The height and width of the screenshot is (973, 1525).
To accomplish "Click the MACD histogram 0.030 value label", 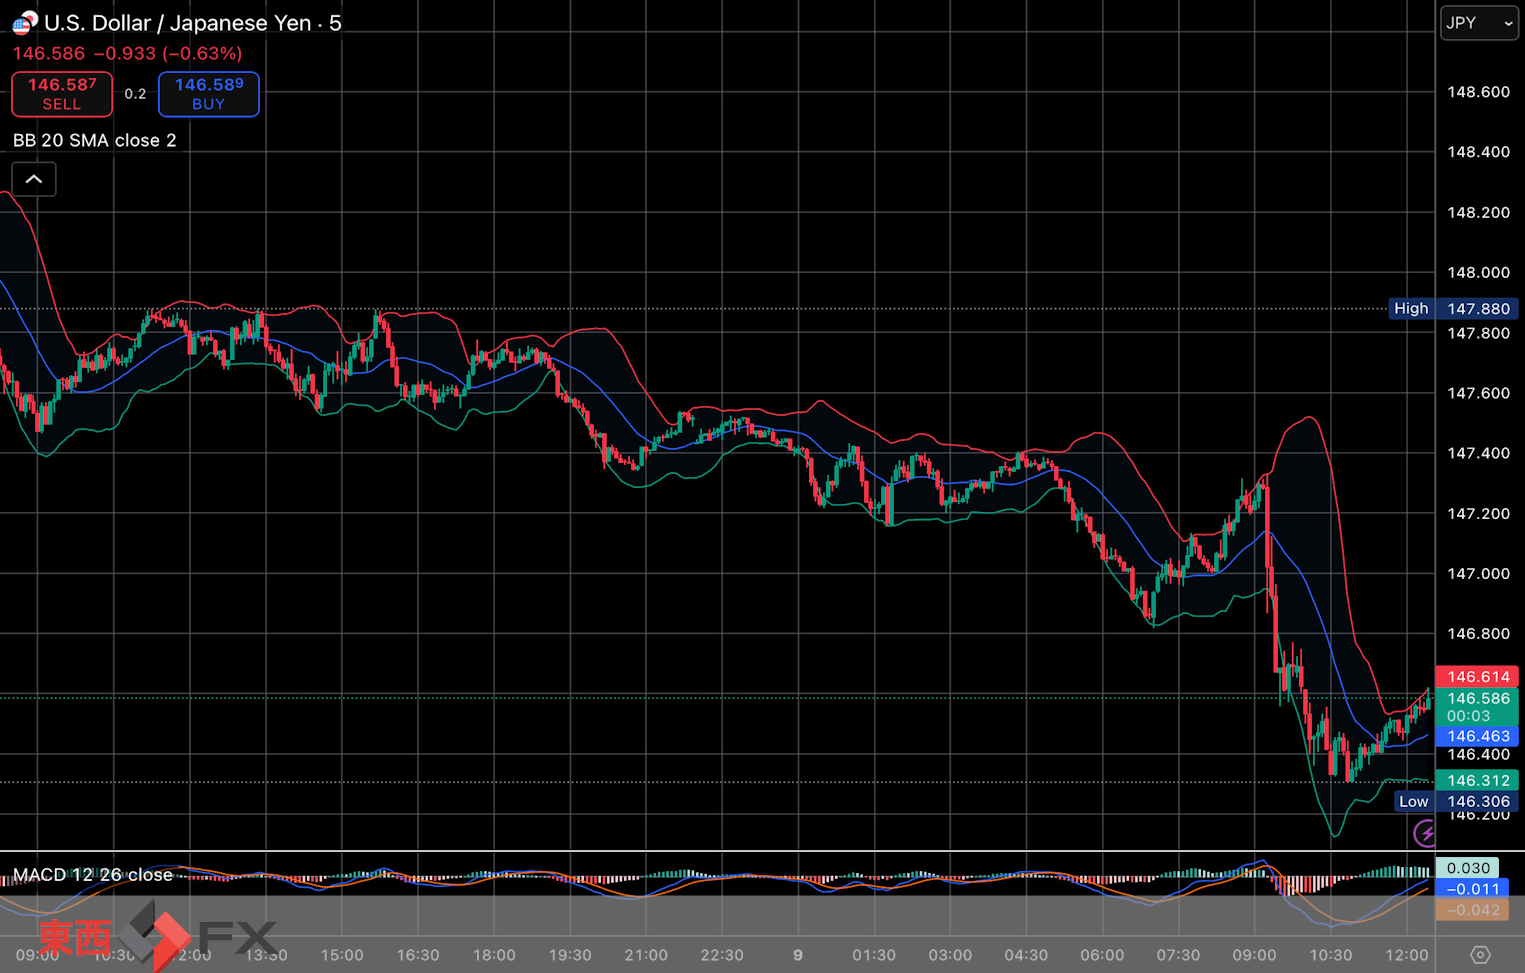I will click(1467, 868).
